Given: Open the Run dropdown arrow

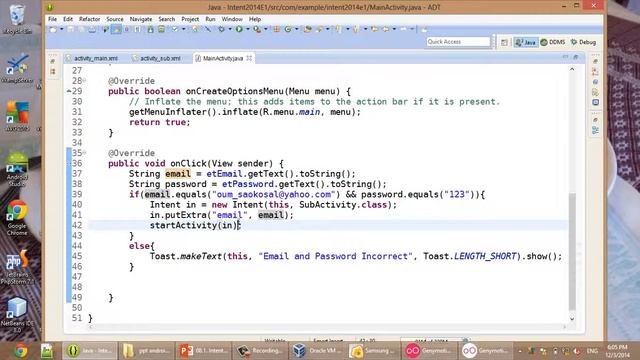Looking at the screenshot, I should (x=248, y=29).
